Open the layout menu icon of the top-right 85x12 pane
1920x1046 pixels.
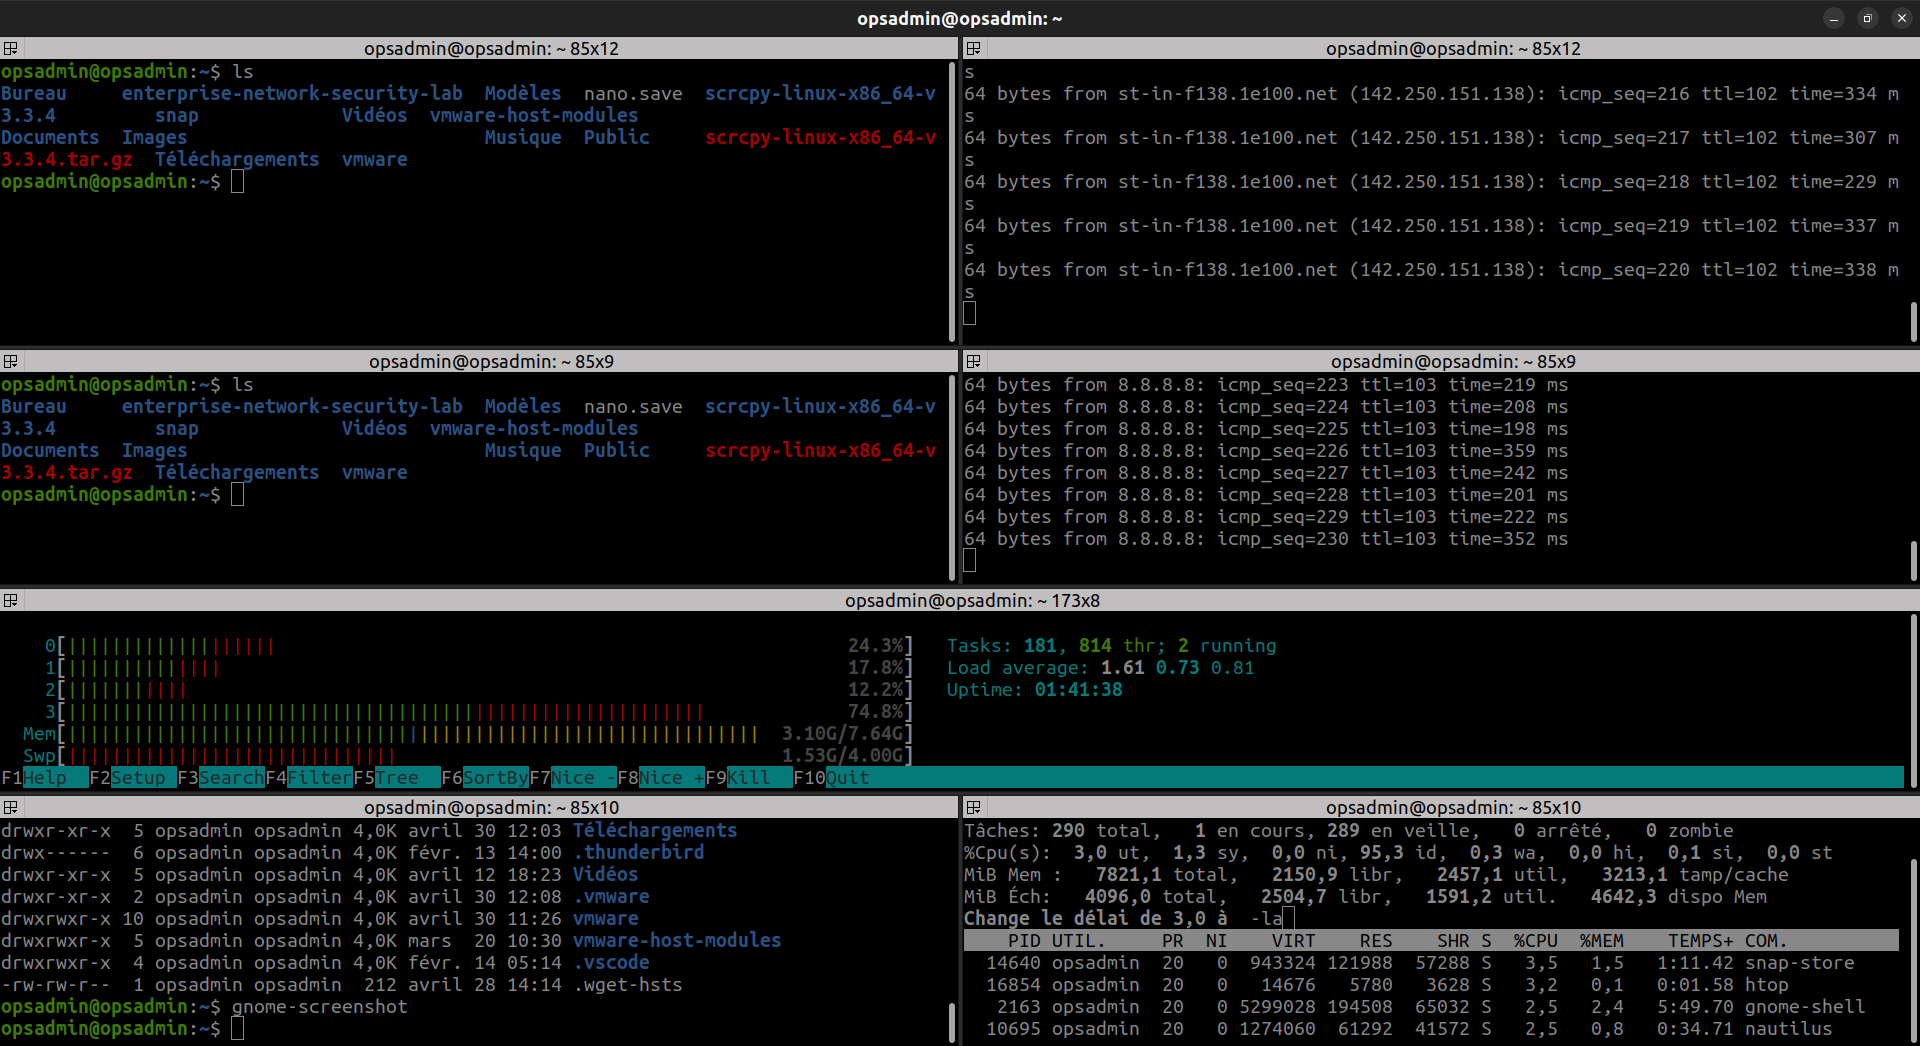click(973, 48)
